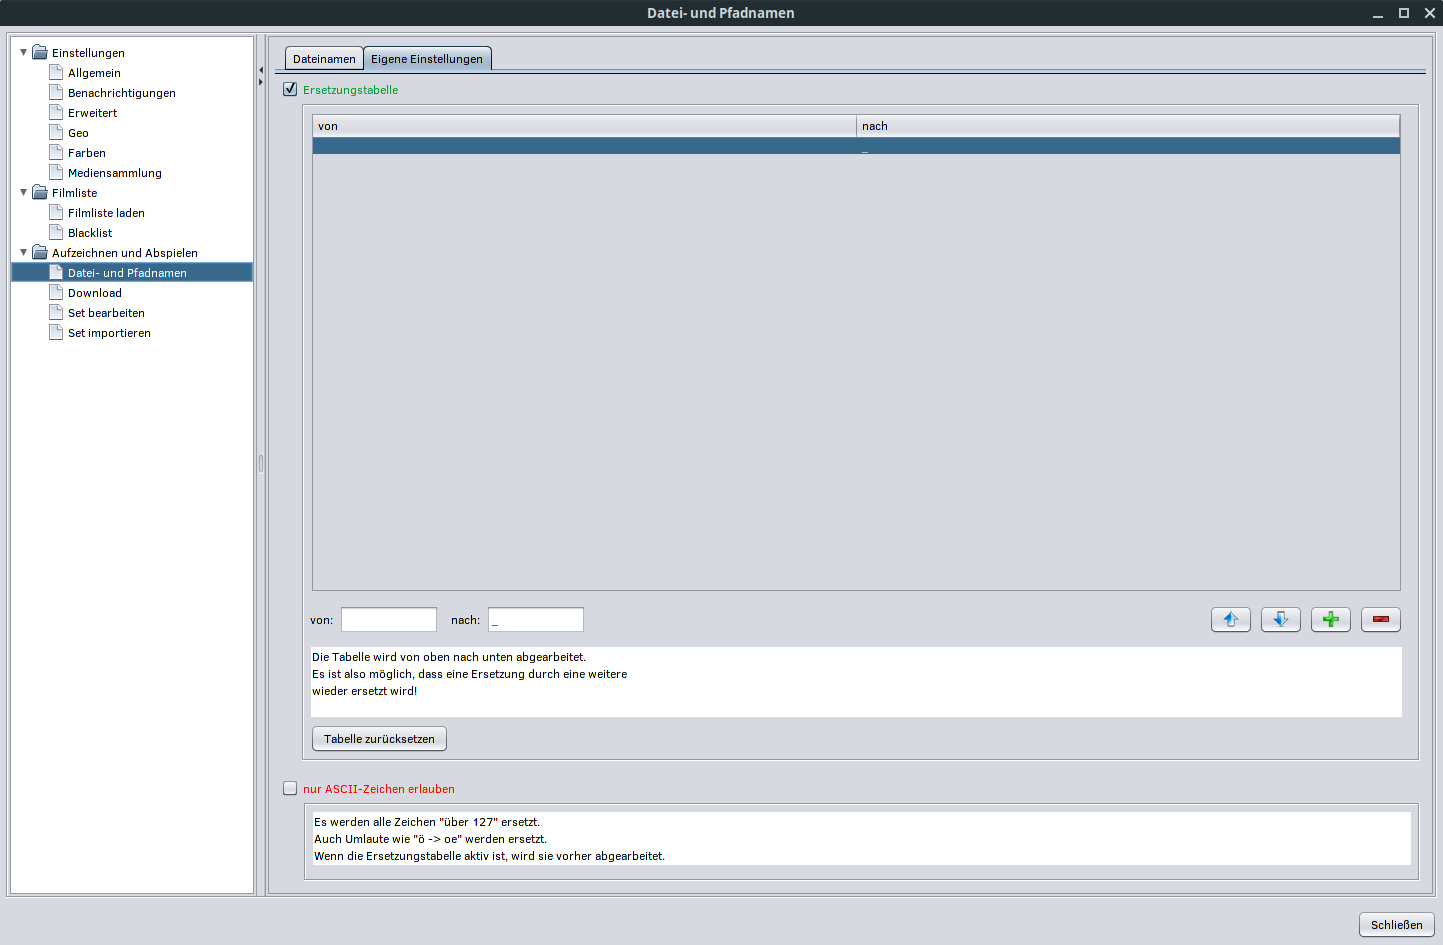Click into the von text field

pyautogui.click(x=389, y=620)
